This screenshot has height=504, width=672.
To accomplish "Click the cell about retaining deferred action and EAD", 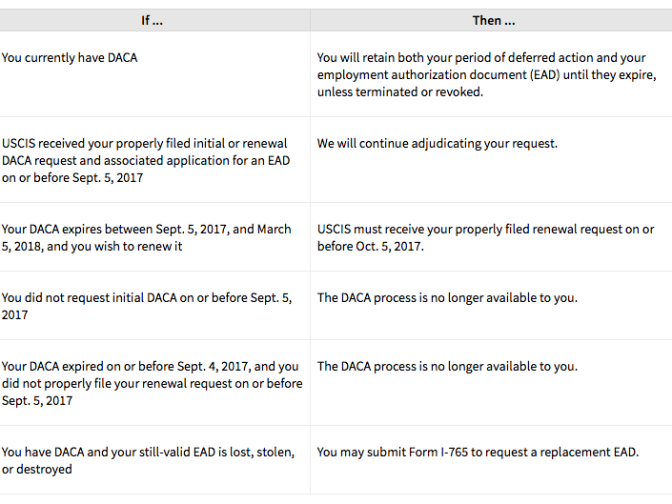I will point(486,75).
